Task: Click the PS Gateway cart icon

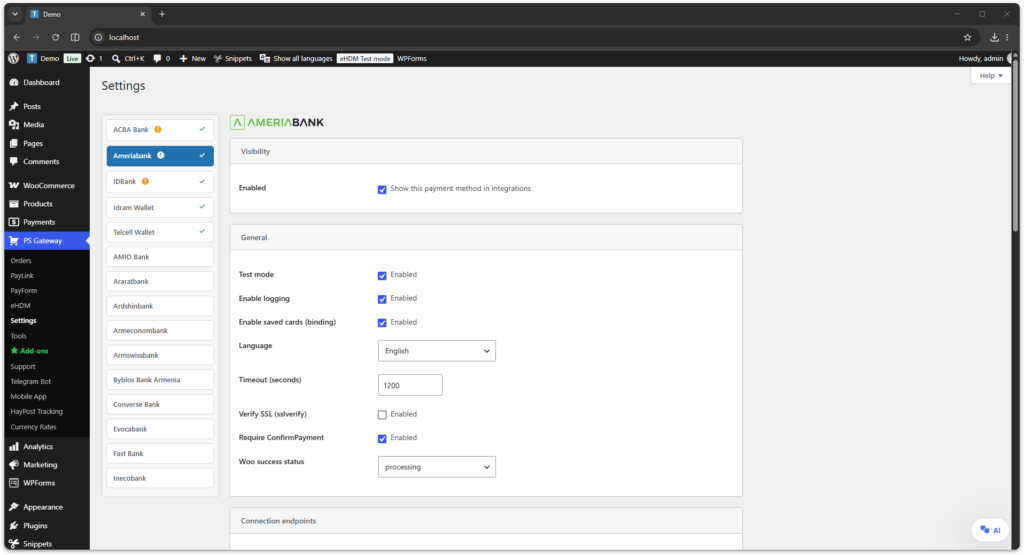Action: coord(14,241)
